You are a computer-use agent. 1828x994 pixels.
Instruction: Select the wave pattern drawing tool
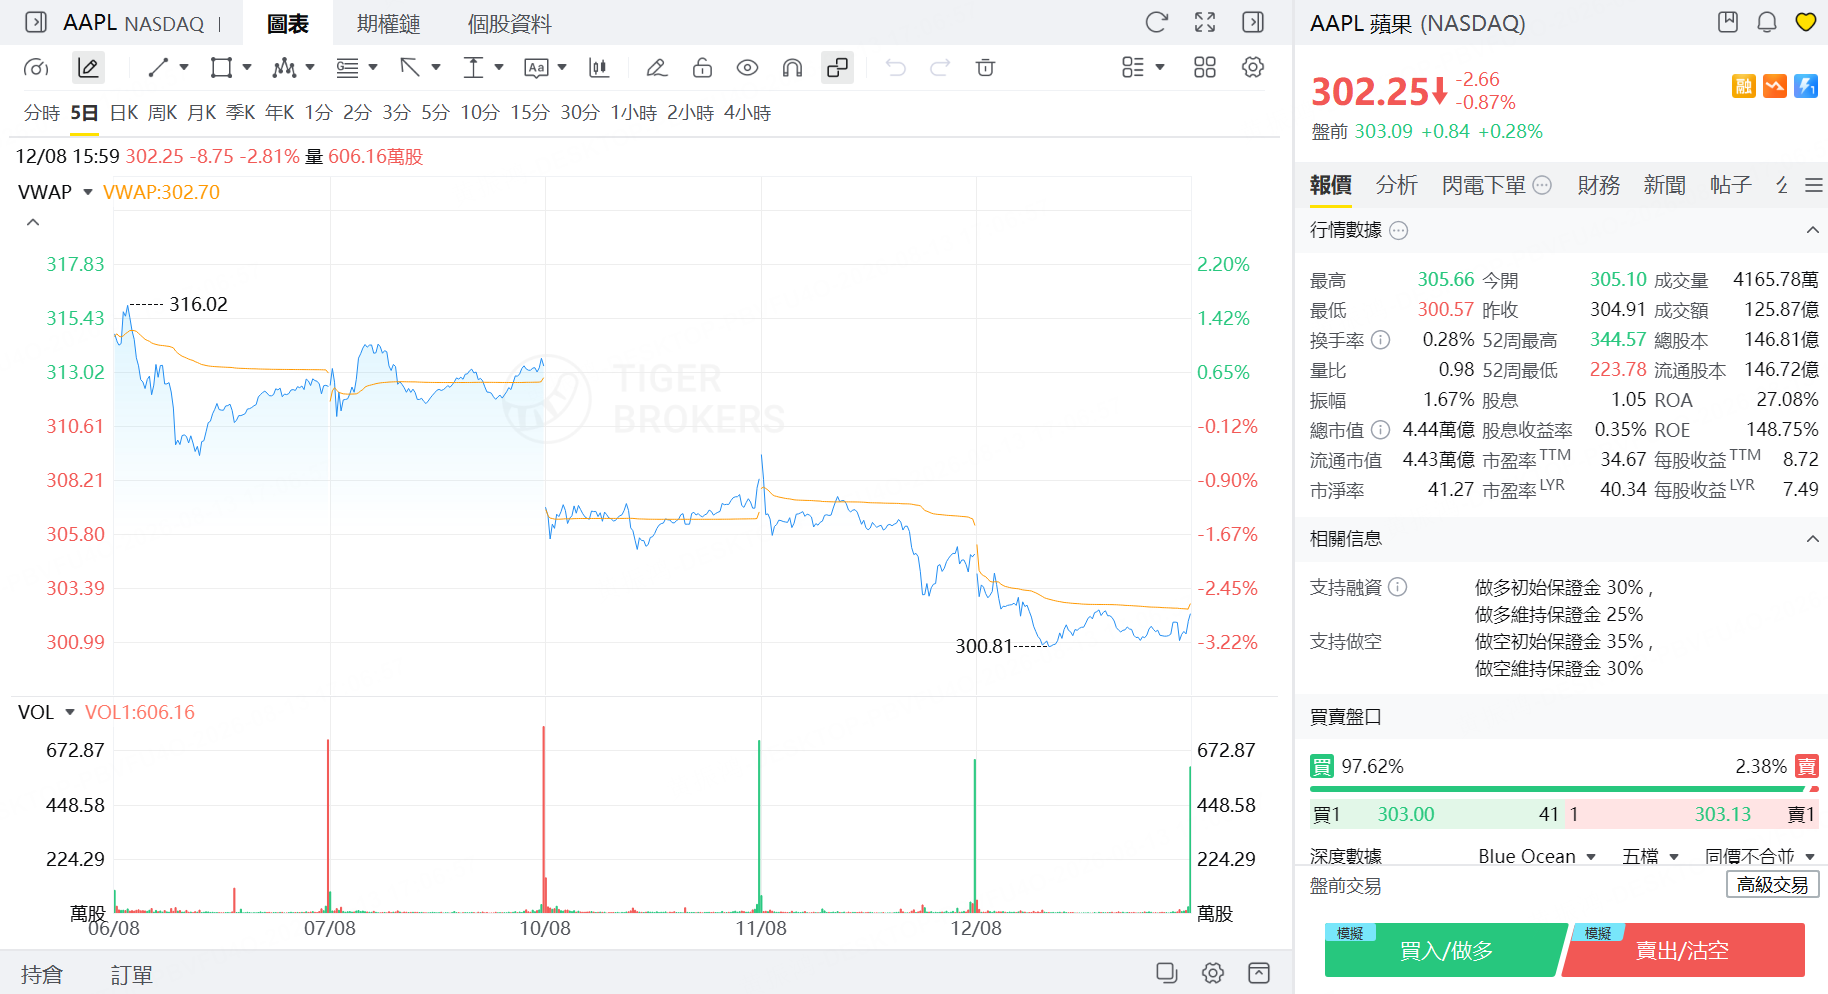pyautogui.click(x=284, y=68)
